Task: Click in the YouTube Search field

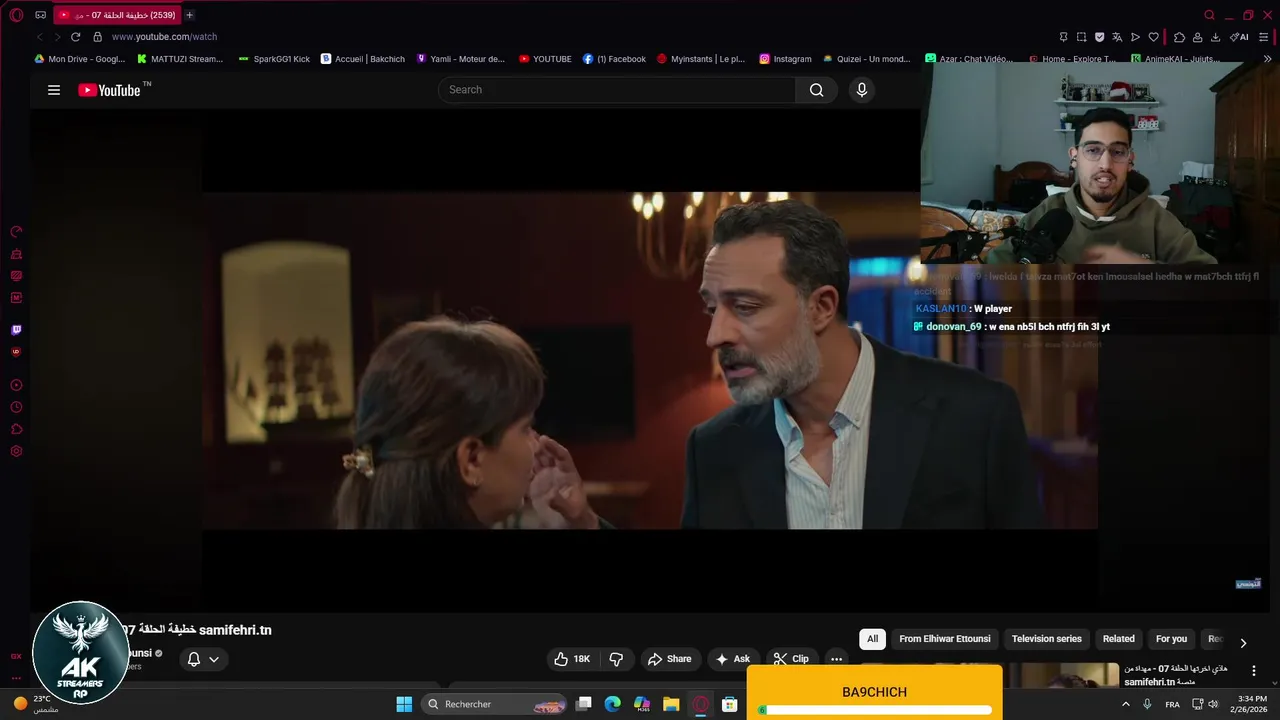Action: coord(617,90)
